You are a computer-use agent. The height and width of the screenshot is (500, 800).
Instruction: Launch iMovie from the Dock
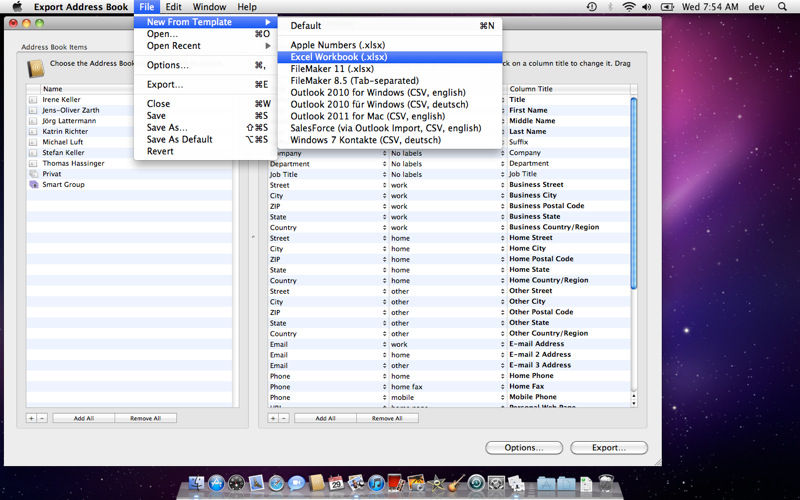coord(437,483)
